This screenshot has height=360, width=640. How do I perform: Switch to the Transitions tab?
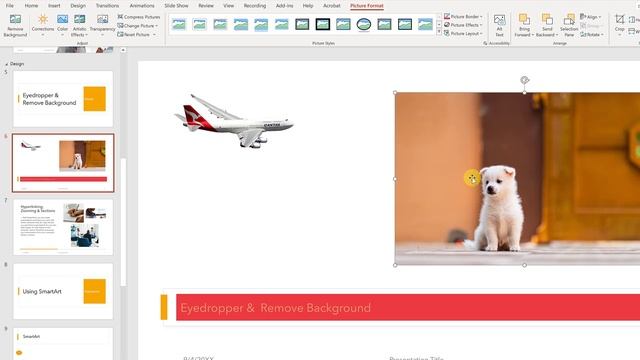107,6
